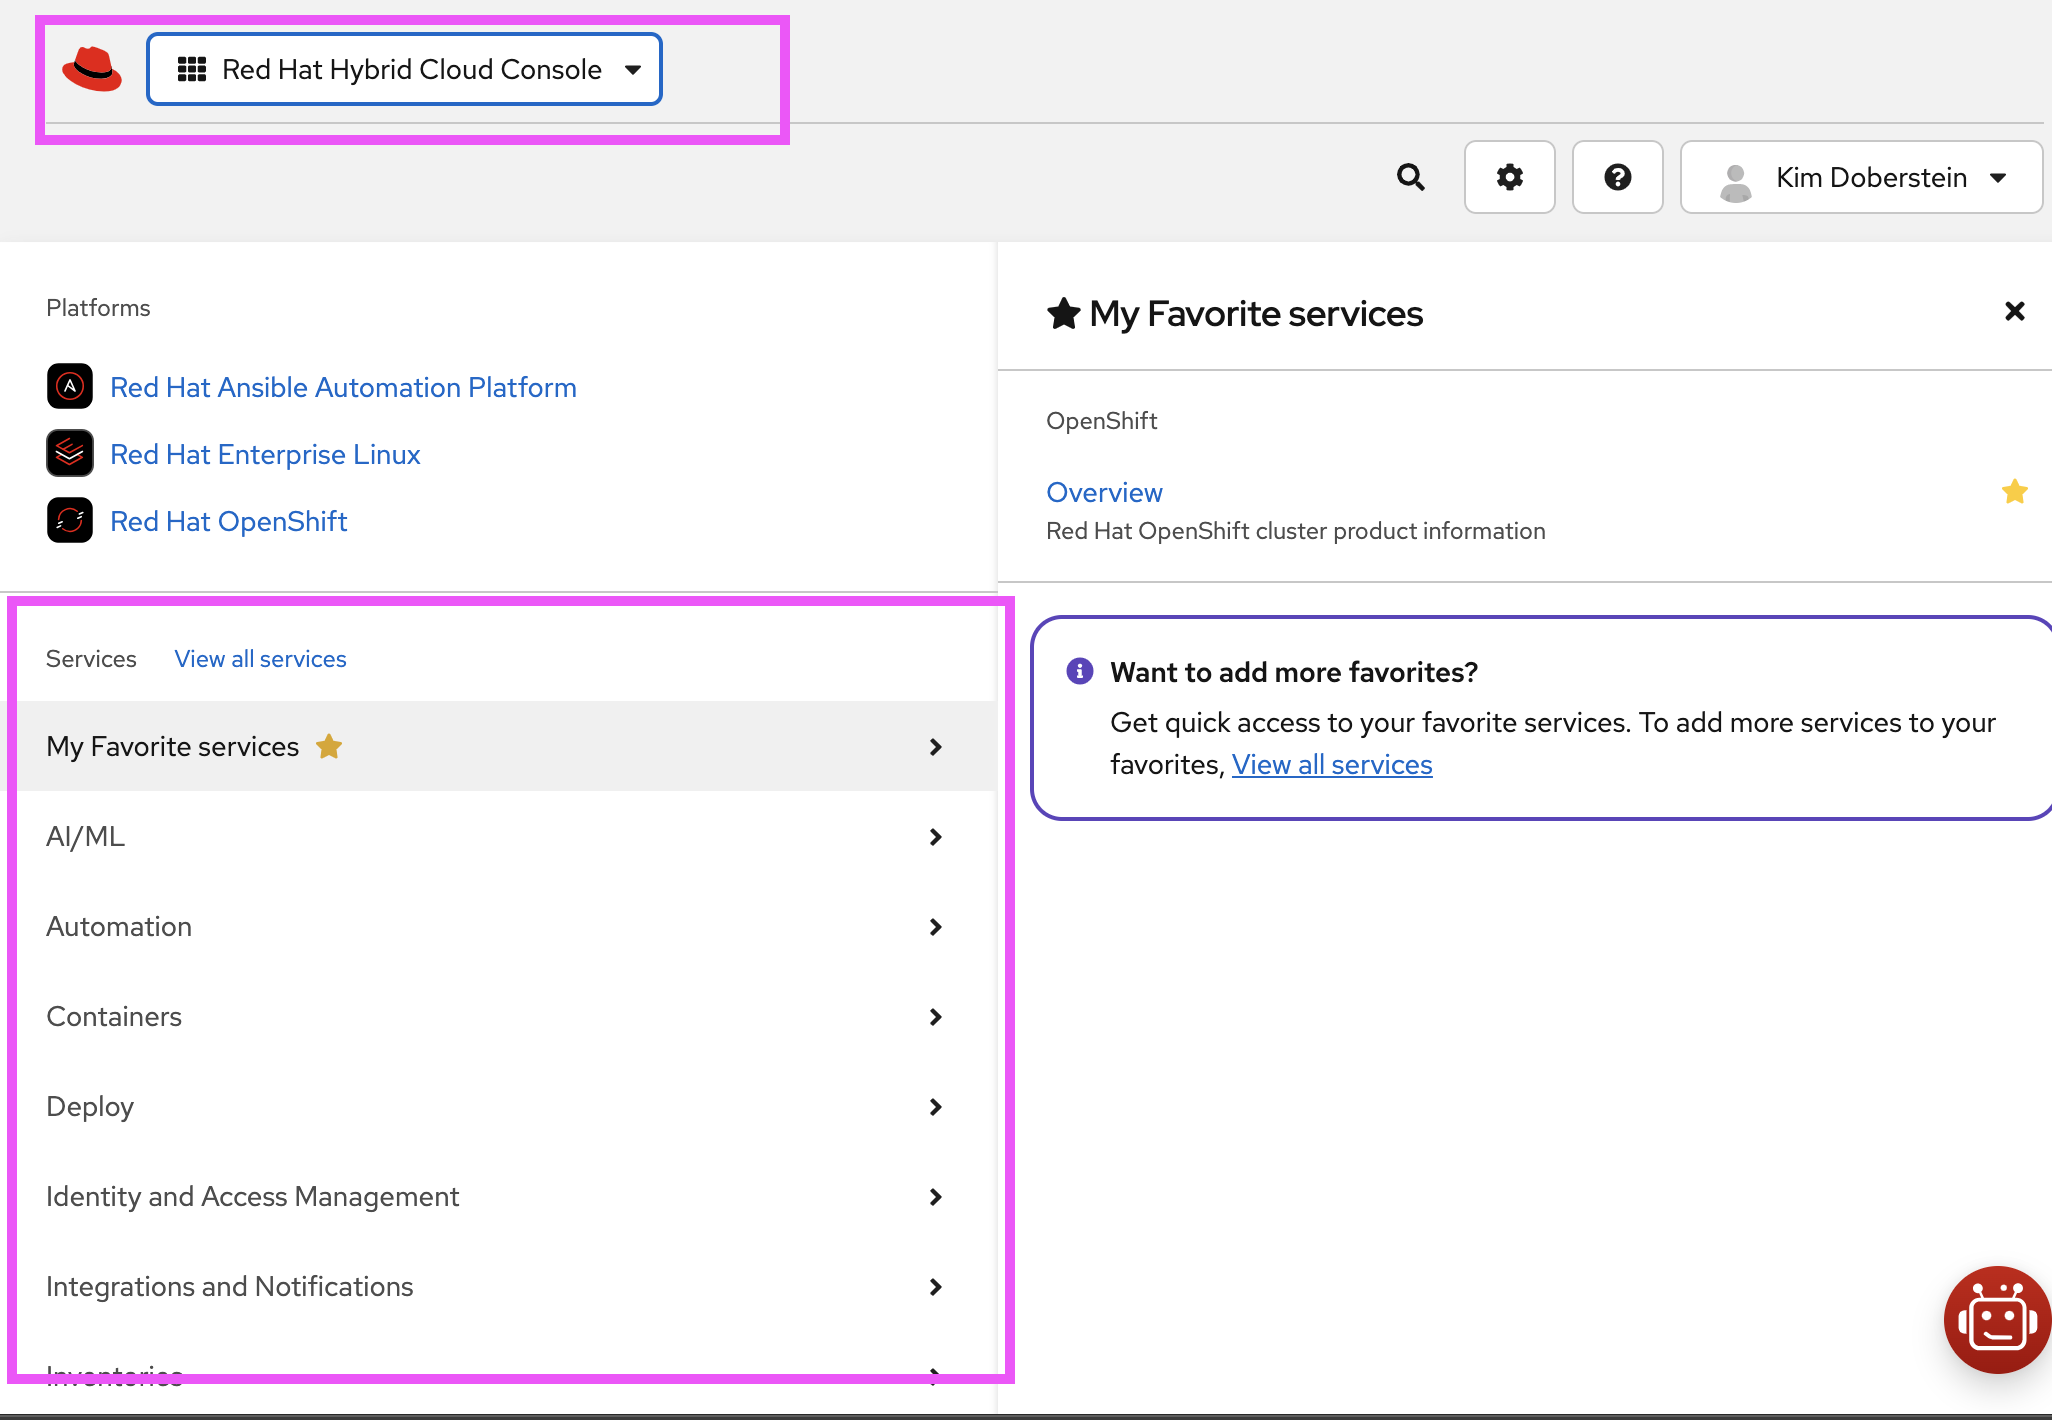Image resolution: width=2052 pixels, height=1420 pixels.
Task: Click View all services in favorites info box
Action: tap(1331, 765)
